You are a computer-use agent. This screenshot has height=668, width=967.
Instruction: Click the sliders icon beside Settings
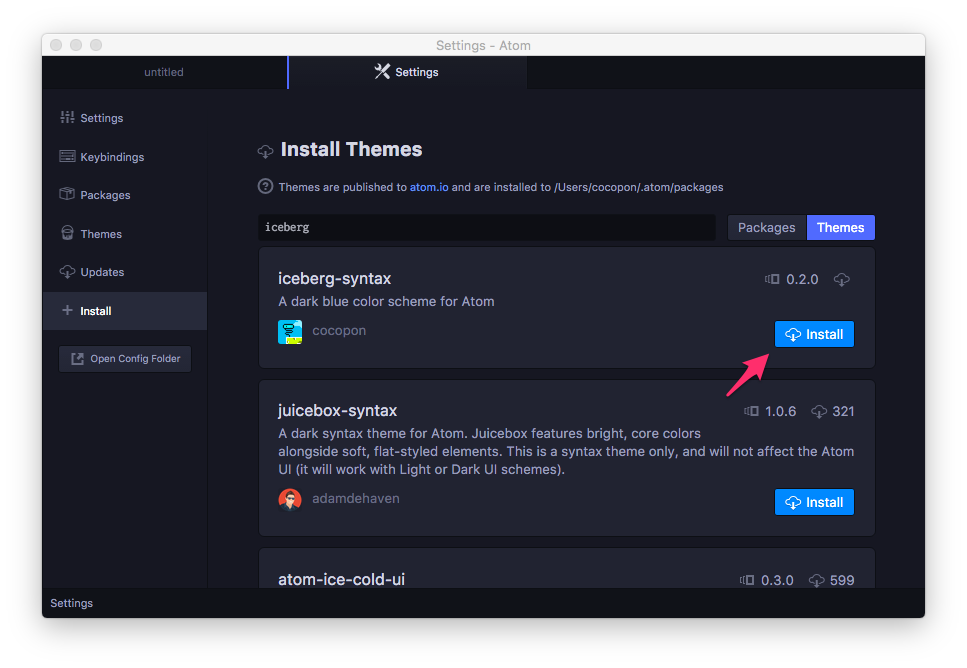pos(67,117)
